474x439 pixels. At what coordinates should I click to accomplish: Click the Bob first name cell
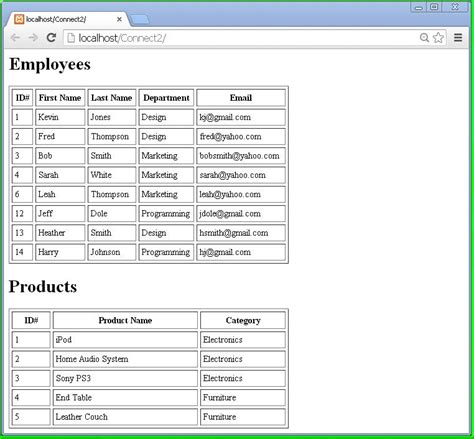(x=60, y=156)
